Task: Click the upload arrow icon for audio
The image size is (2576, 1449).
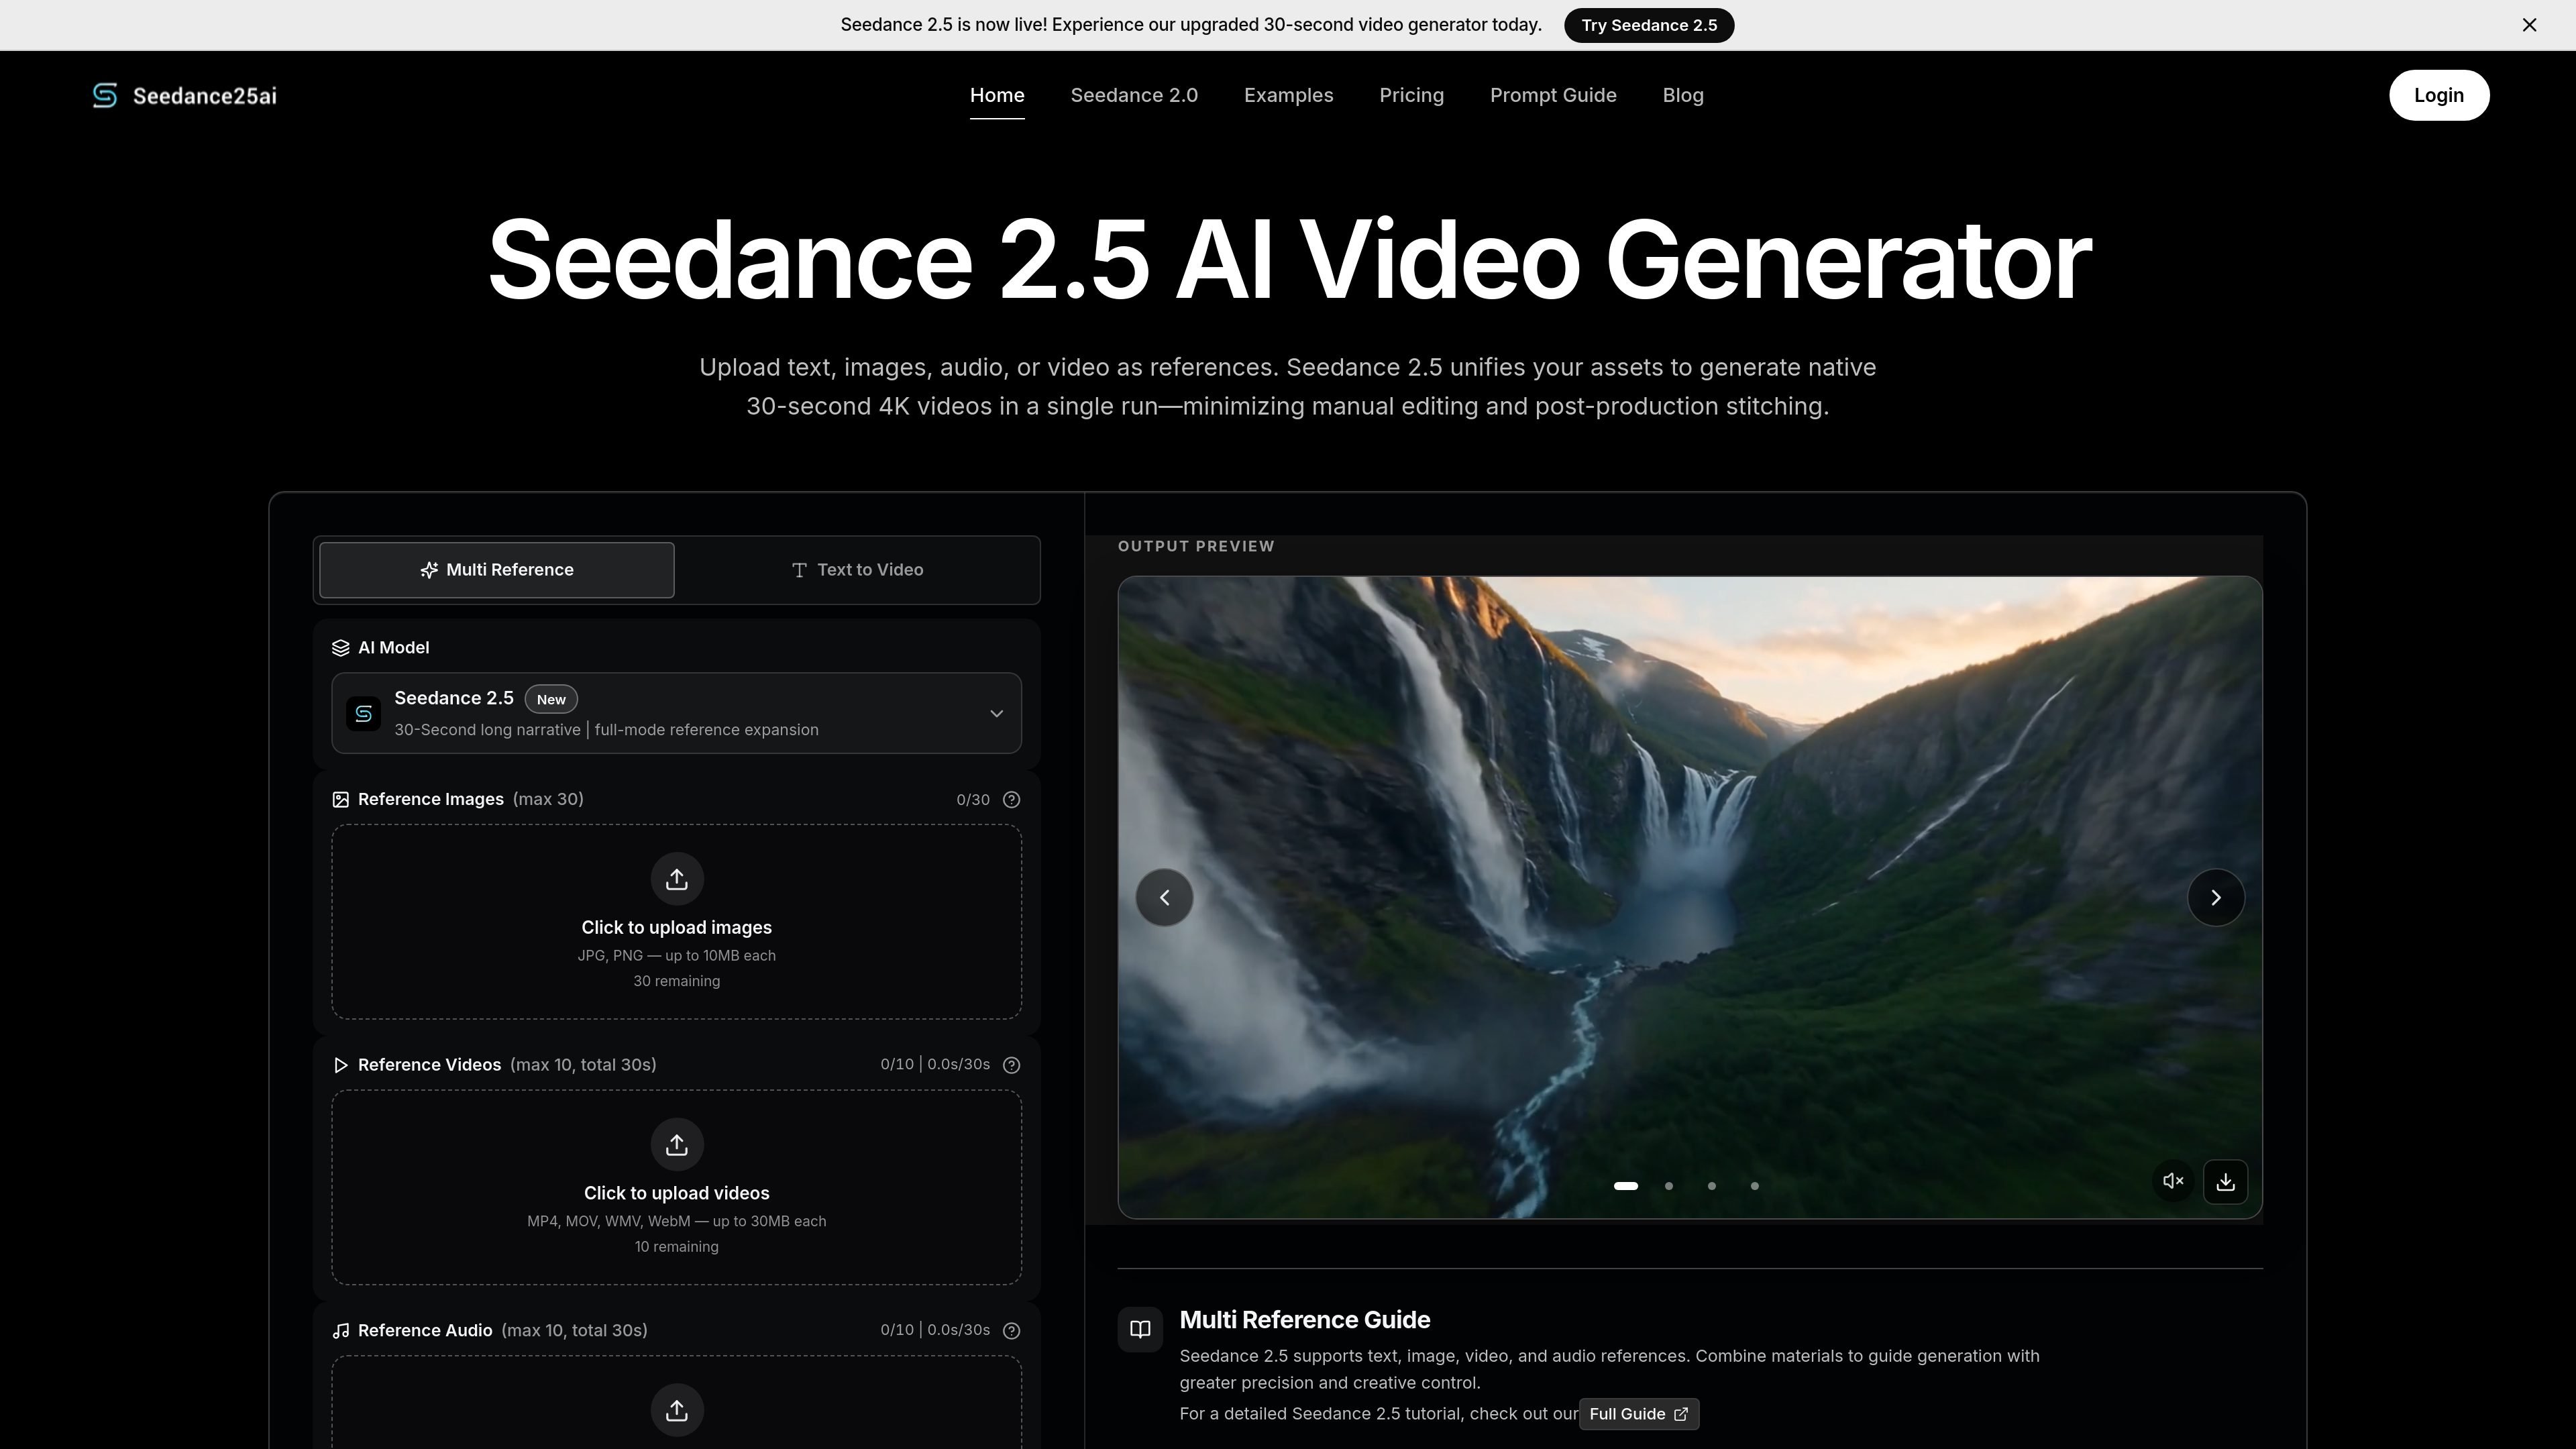Action: click(x=677, y=1410)
